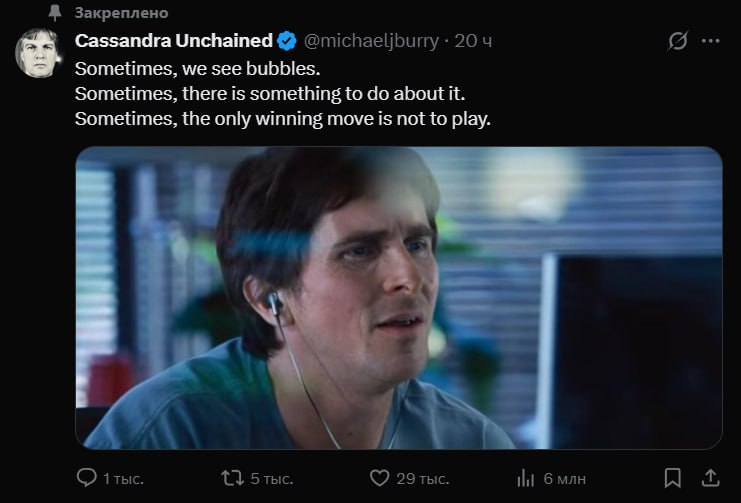The image size is (741, 503).
Task: Open the three-dot more options menu
Action: click(711, 42)
